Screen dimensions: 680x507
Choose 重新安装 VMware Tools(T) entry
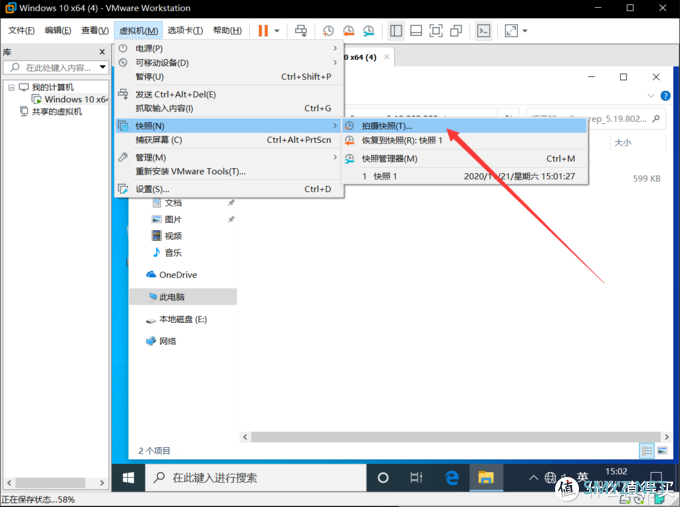pos(229,171)
